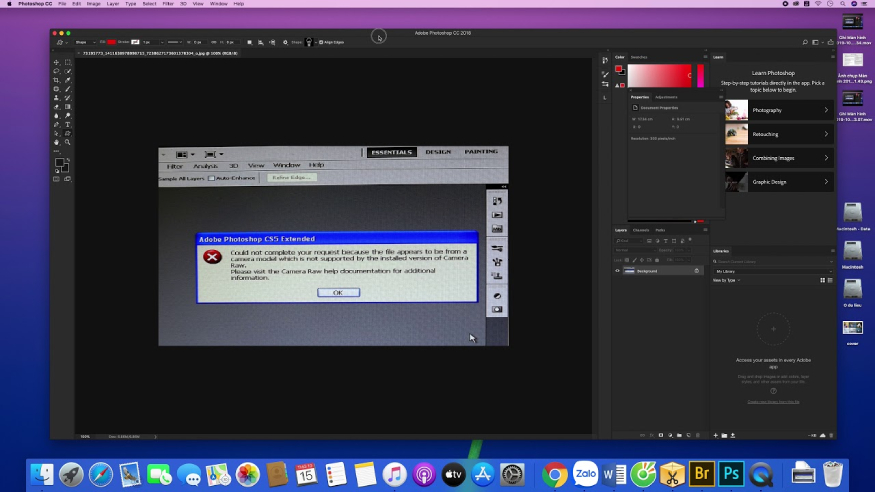Open View by Type dropdown
The height and width of the screenshot is (492, 875).
coord(727,280)
